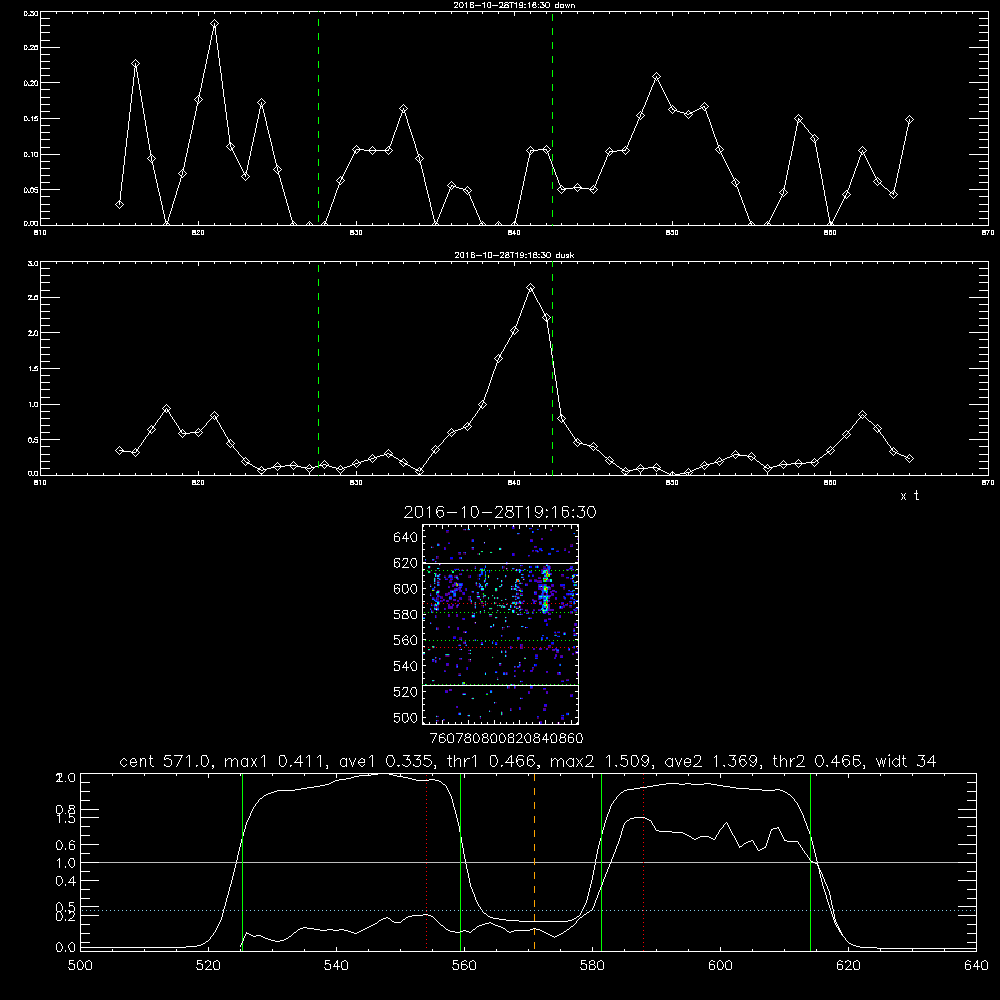Click the 'thr2 0.466' value in stats header
This screenshot has width=1000, height=1000.
(x=819, y=761)
